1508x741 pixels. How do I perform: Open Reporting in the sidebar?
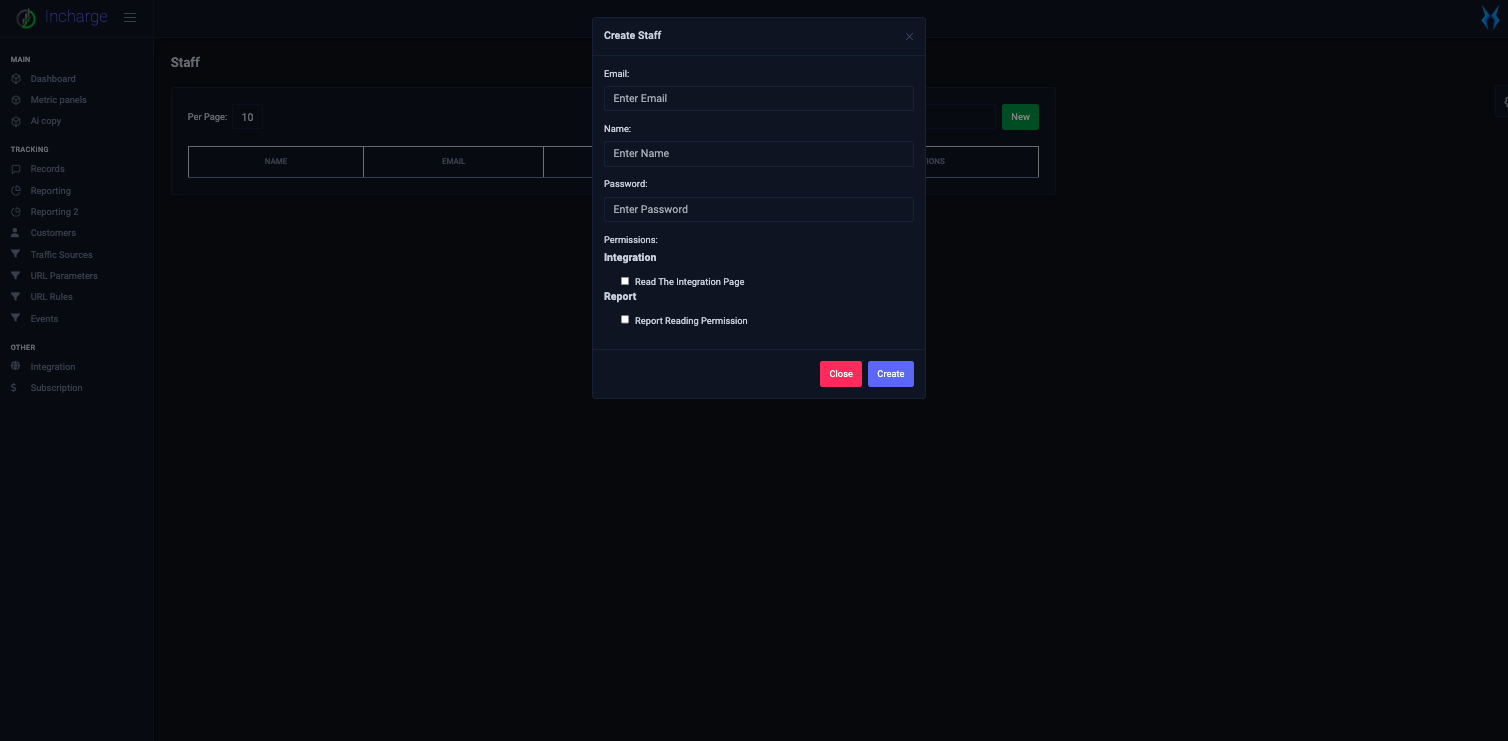(51, 191)
